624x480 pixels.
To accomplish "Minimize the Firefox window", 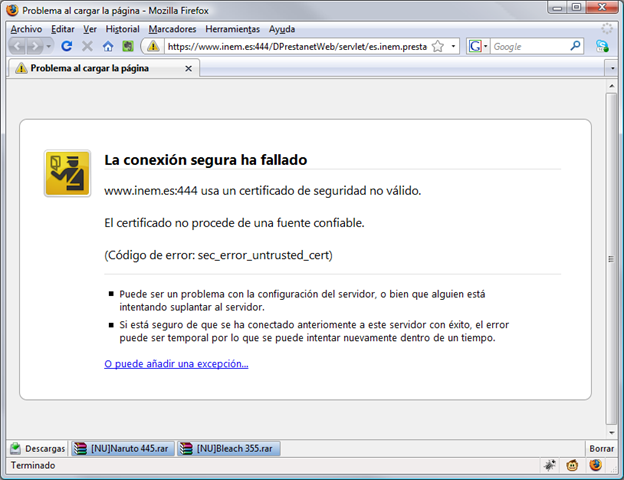I will pyautogui.click(x=558, y=8).
